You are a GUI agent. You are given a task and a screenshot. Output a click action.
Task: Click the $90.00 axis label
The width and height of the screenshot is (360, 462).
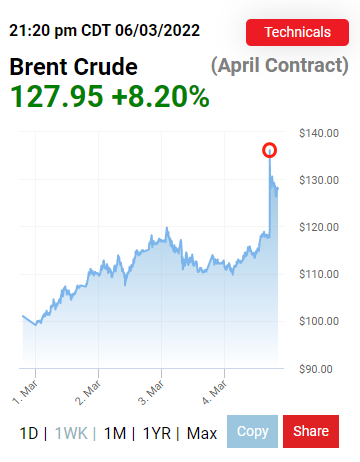[x=316, y=369]
